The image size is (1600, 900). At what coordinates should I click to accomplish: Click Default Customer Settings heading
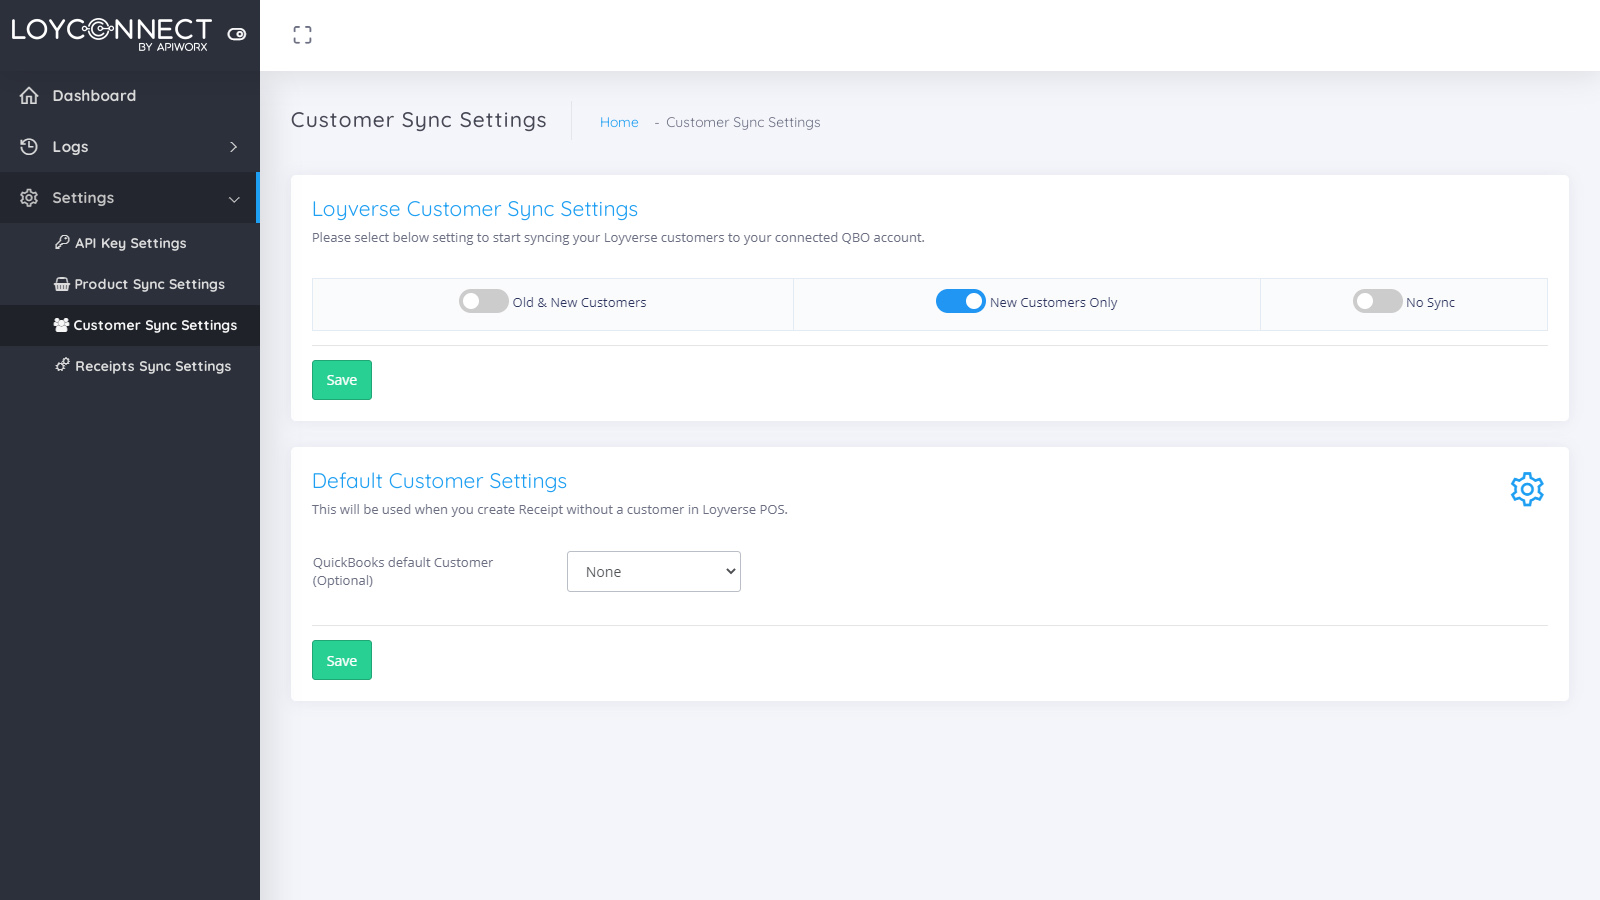point(439,481)
